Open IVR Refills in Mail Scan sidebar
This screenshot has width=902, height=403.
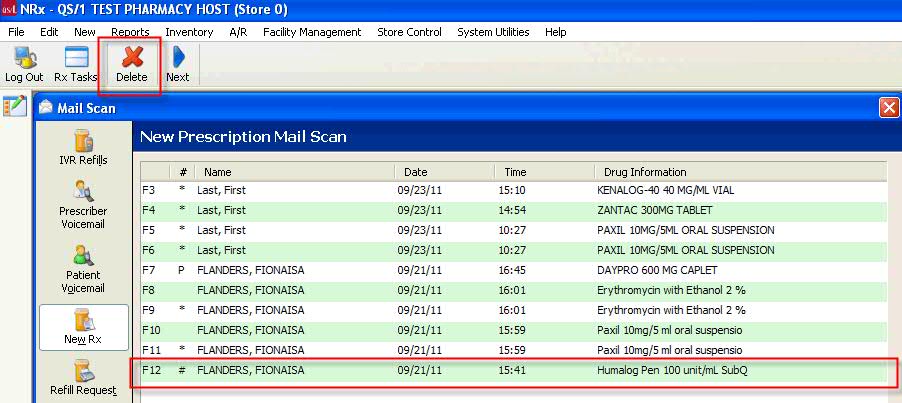[83, 147]
